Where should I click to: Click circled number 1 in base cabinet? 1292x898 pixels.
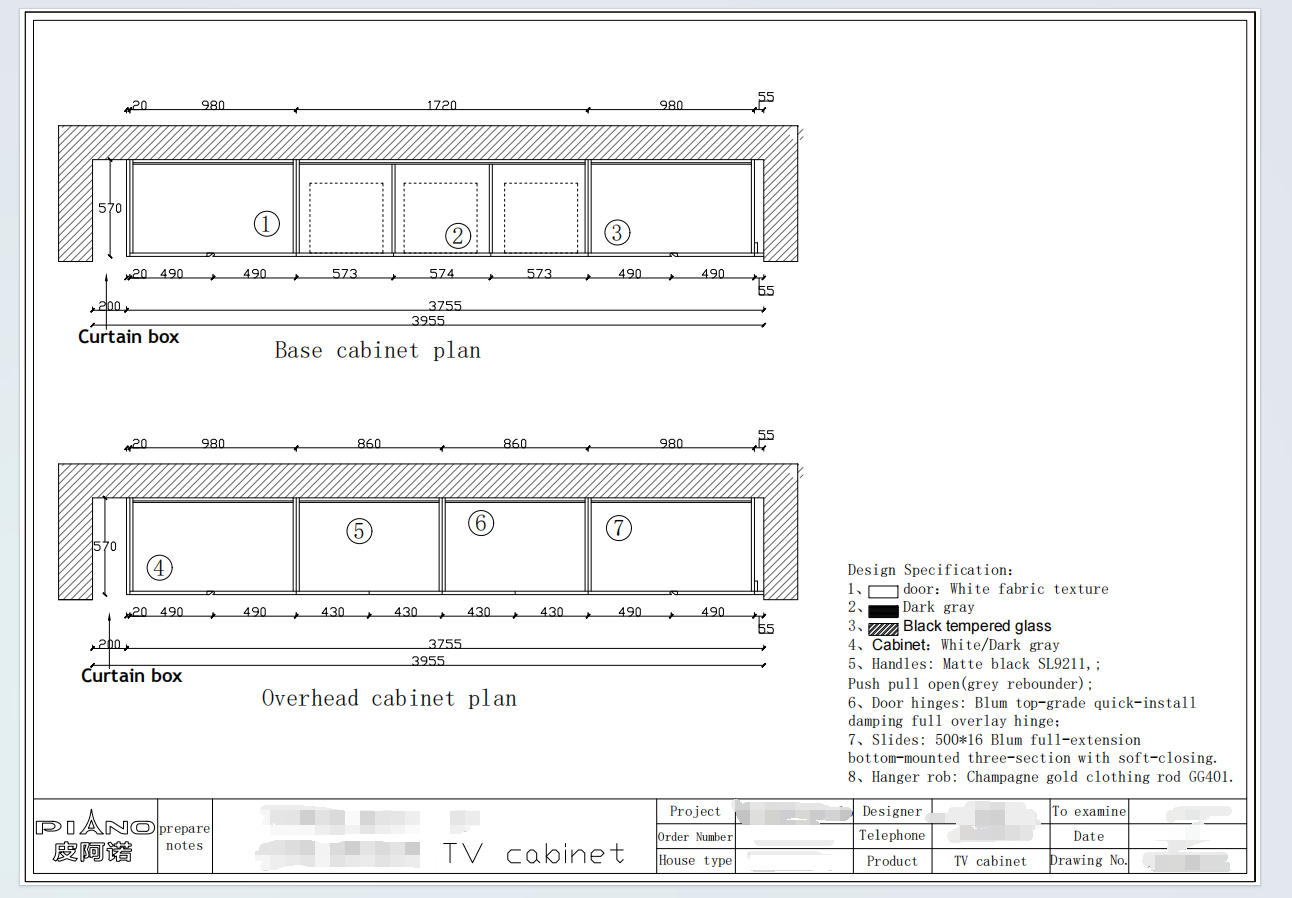point(266,224)
